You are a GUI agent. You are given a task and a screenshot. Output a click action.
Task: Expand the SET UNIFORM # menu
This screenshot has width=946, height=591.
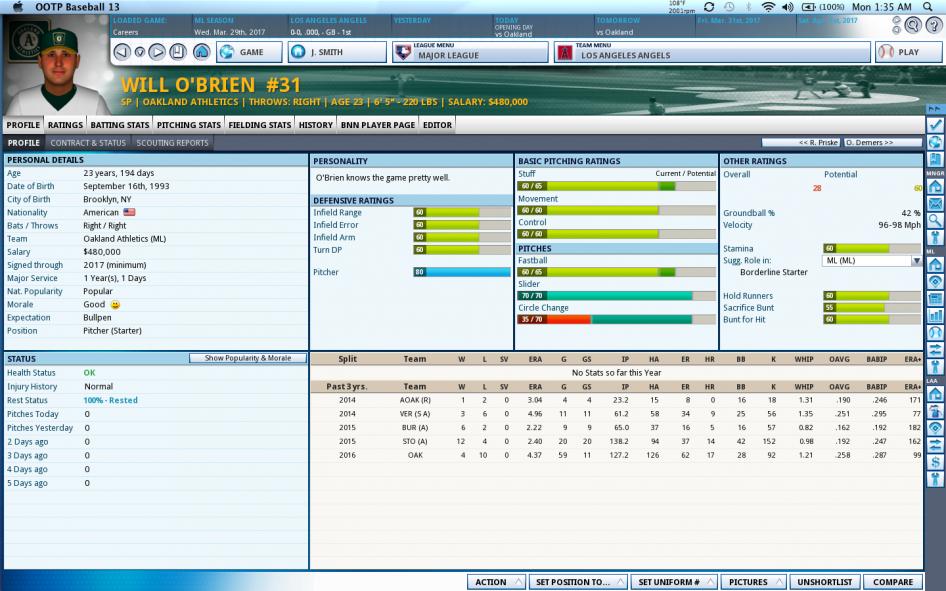tap(675, 582)
